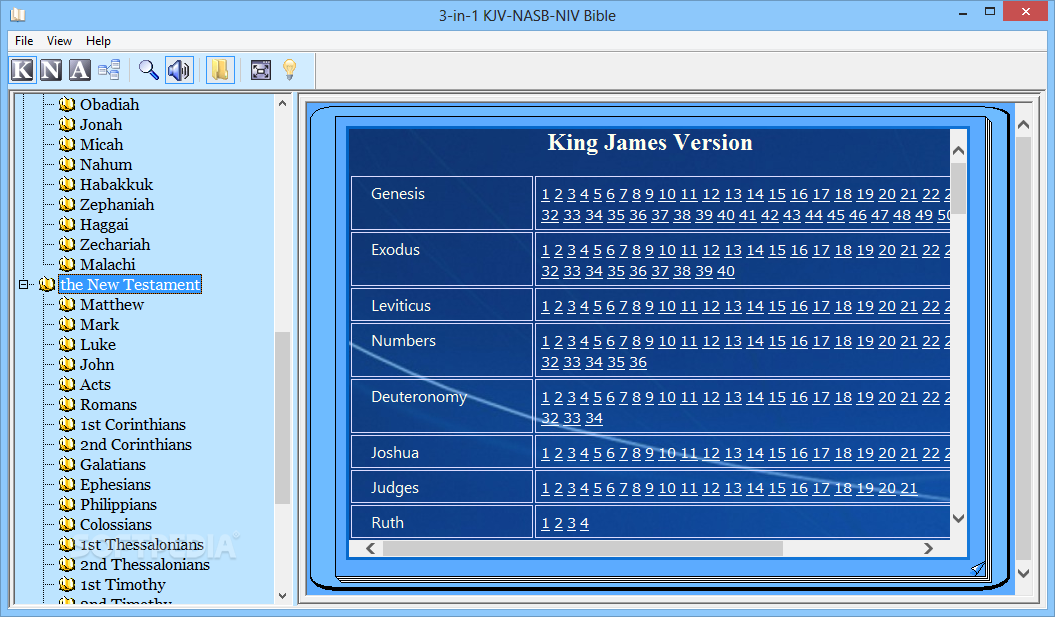The height and width of the screenshot is (617, 1055).
Task: Click the book icon next to Habakkuk
Action: point(67,184)
